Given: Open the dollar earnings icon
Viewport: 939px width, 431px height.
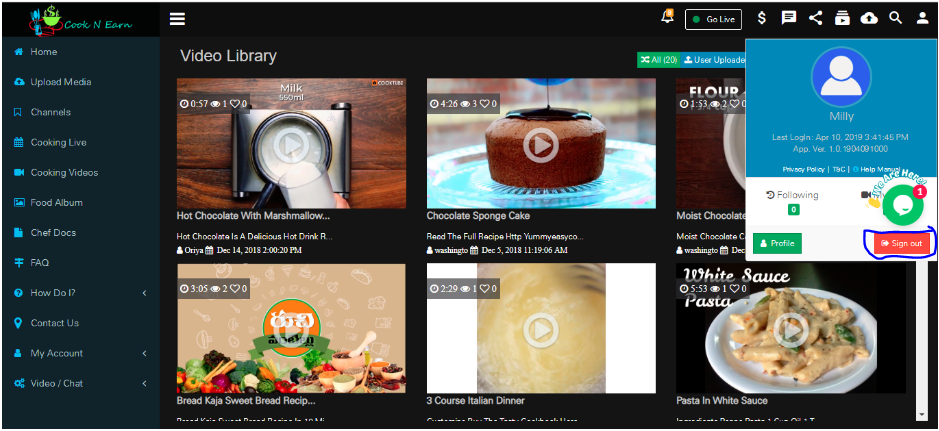Looking at the screenshot, I should coord(762,19).
